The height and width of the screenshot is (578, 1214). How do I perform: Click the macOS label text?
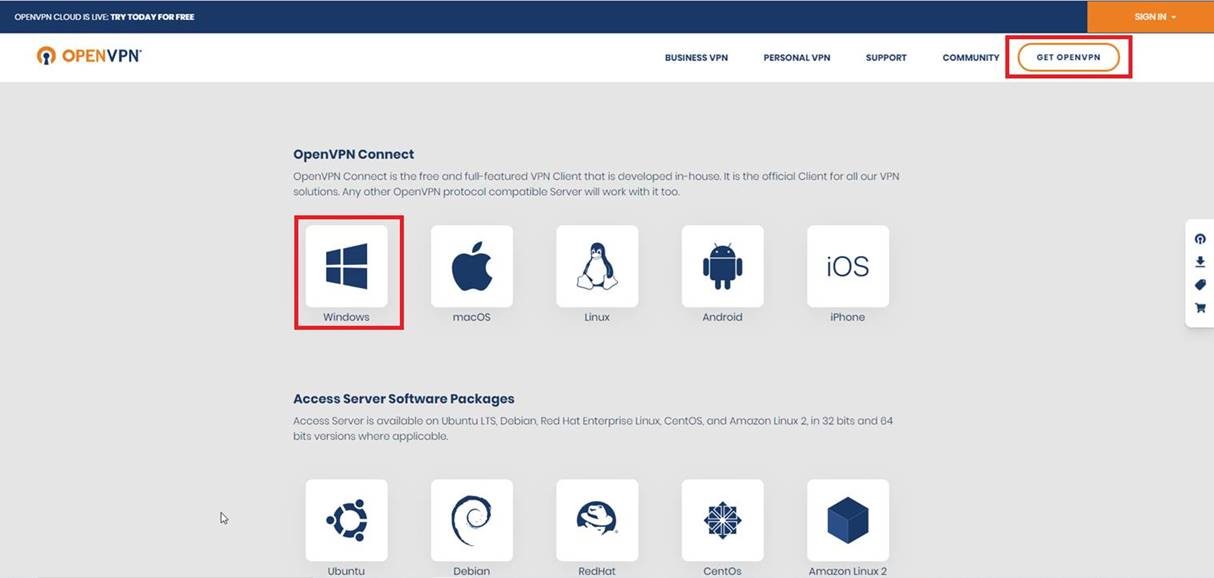(x=472, y=317)
